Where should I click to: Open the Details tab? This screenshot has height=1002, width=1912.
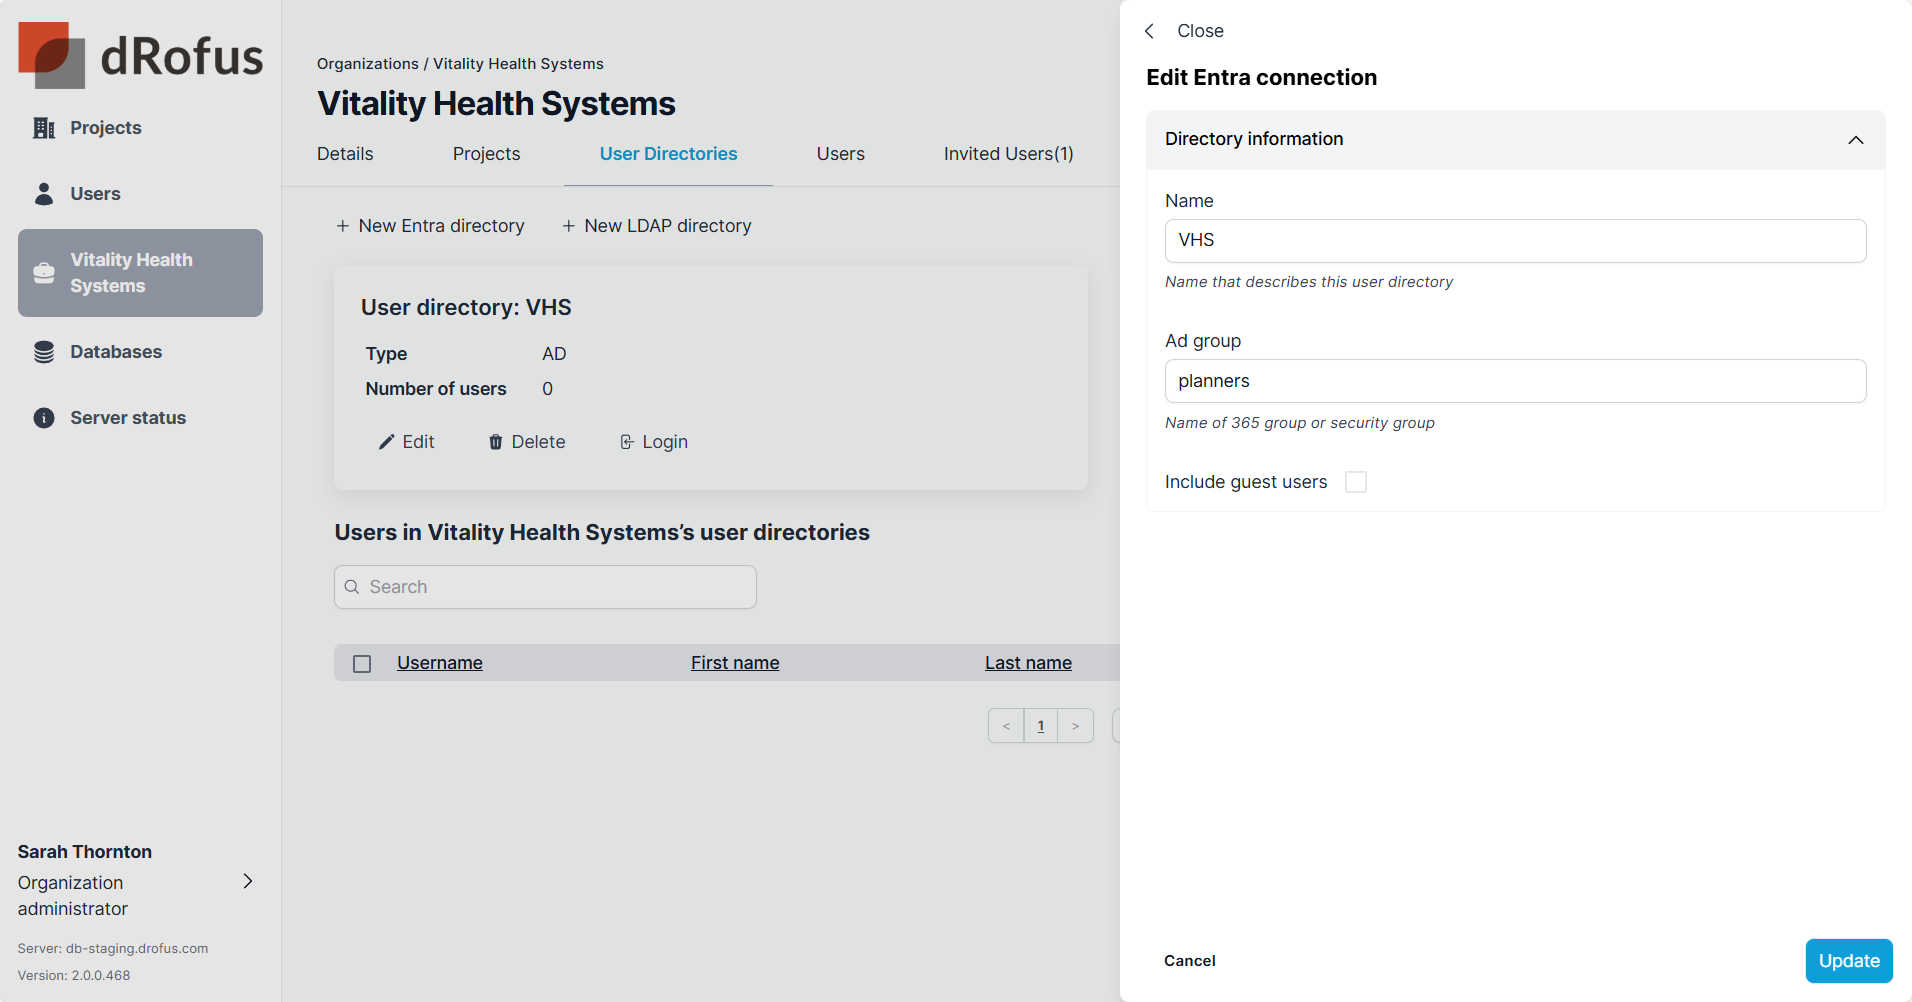tap(345, 154)
